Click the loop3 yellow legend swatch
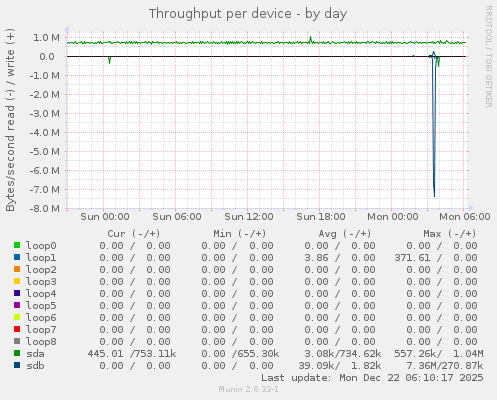 pyautogui.click(x=17, y=281)
